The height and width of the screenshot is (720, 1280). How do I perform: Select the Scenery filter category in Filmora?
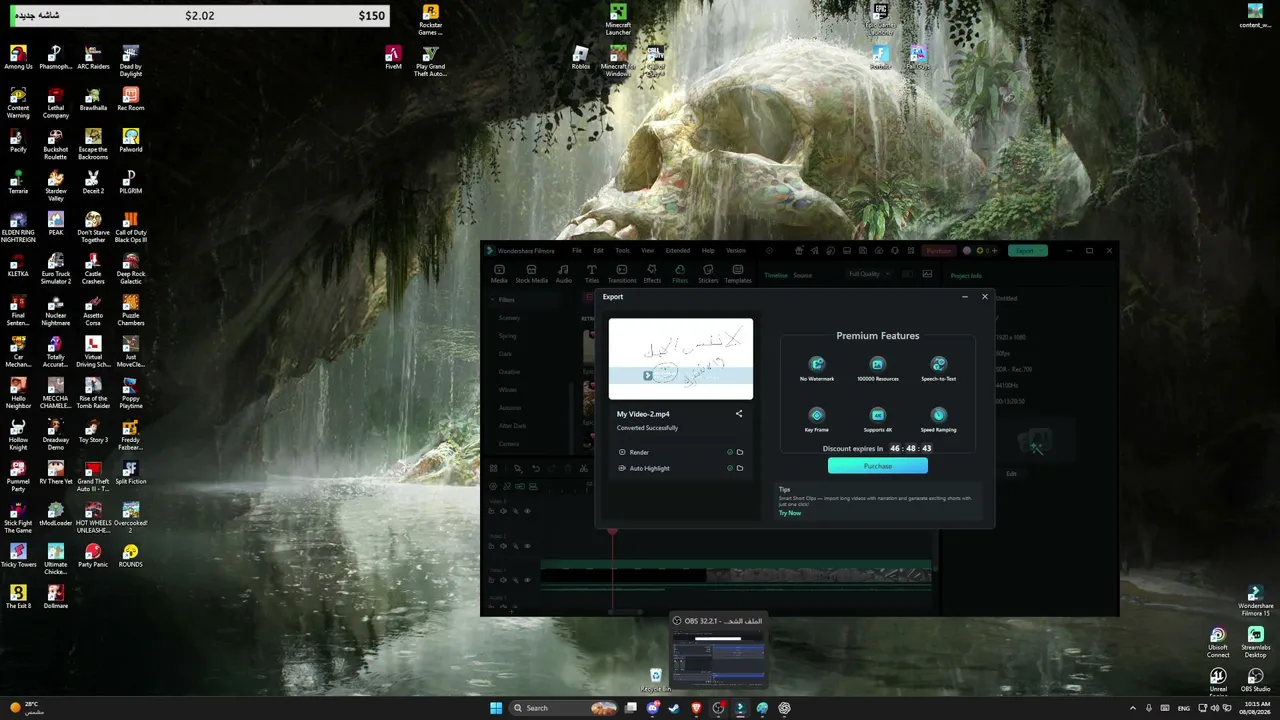509,318
